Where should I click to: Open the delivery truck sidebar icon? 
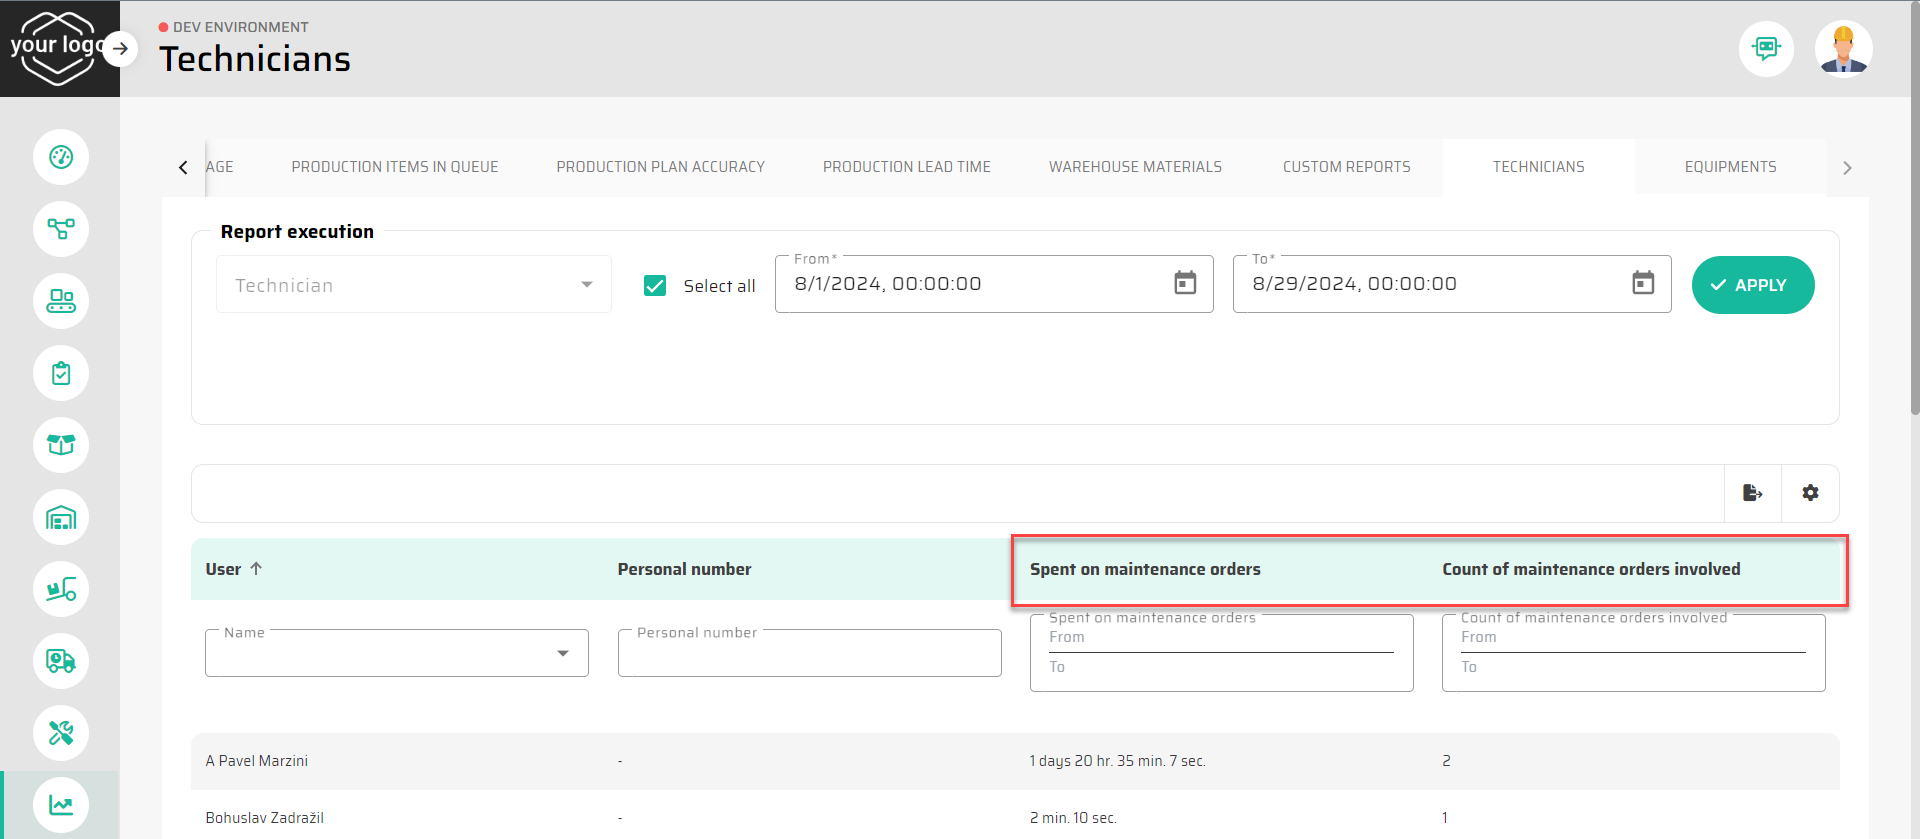(61, 661)
